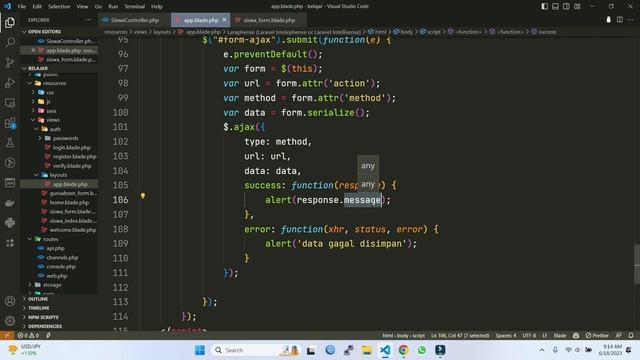The image size is (640, 360).
Task: Expand the NPM SCRIPTS section
Action: pyautogui.click(x=59, y=317)
